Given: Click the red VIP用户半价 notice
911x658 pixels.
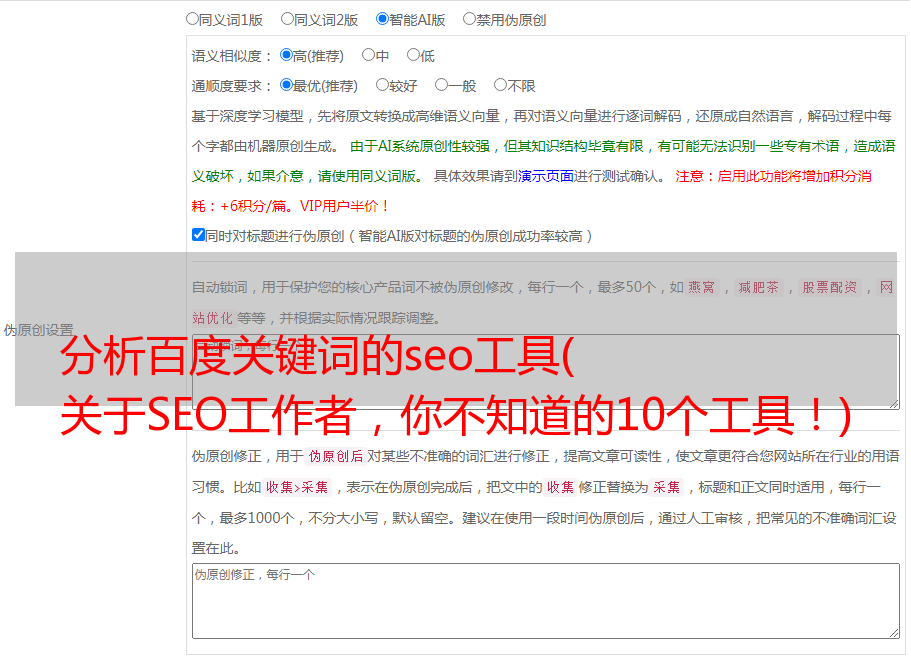Looking at the screenshot, I should 345,206.
